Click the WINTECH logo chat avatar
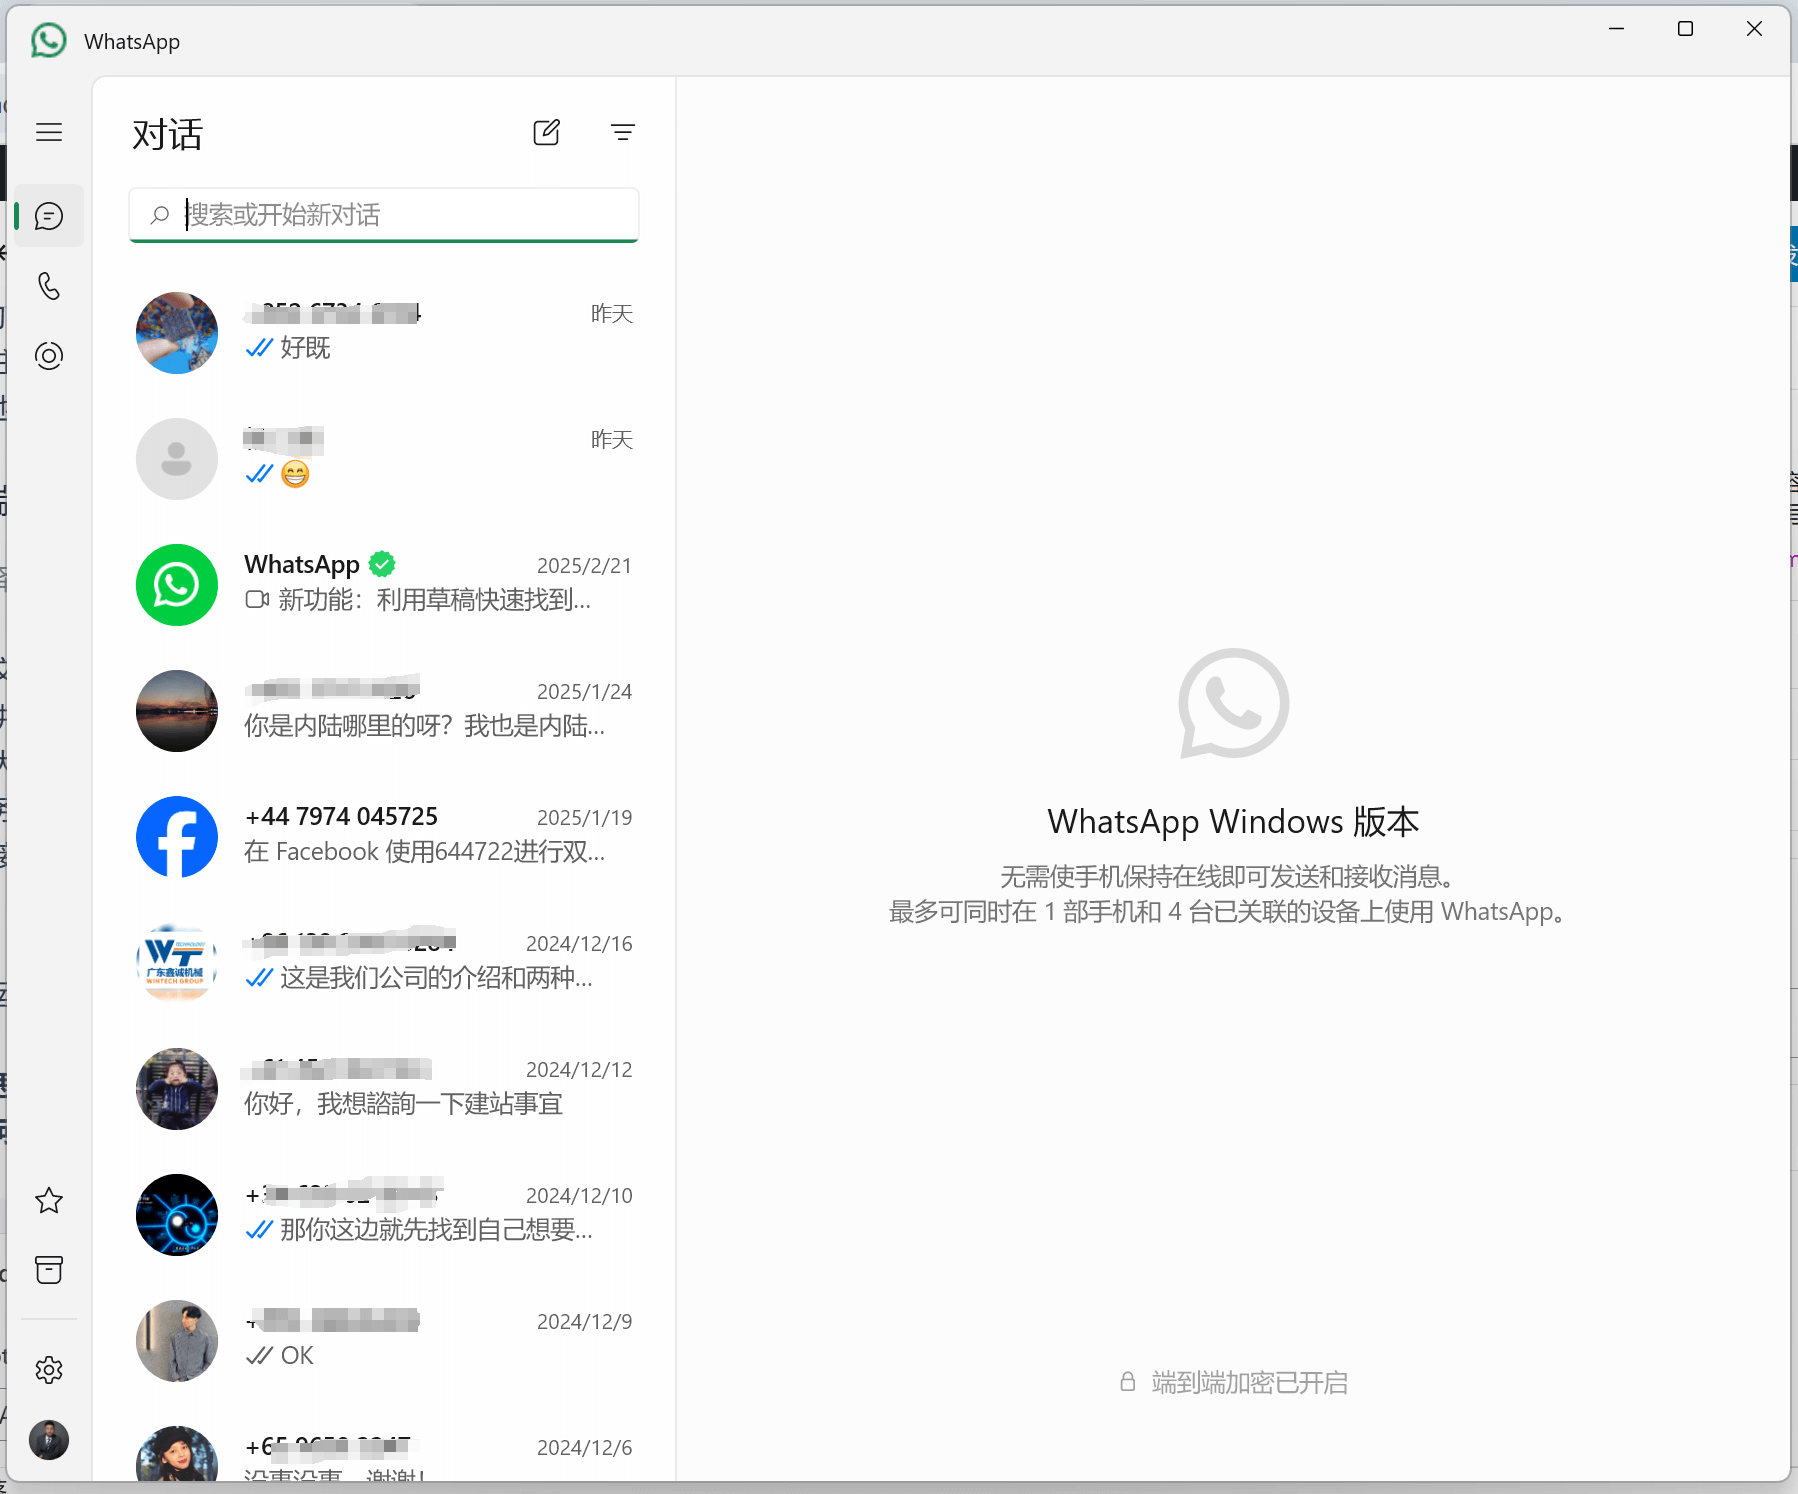The image size is (1798, 1494). [177, 963]
